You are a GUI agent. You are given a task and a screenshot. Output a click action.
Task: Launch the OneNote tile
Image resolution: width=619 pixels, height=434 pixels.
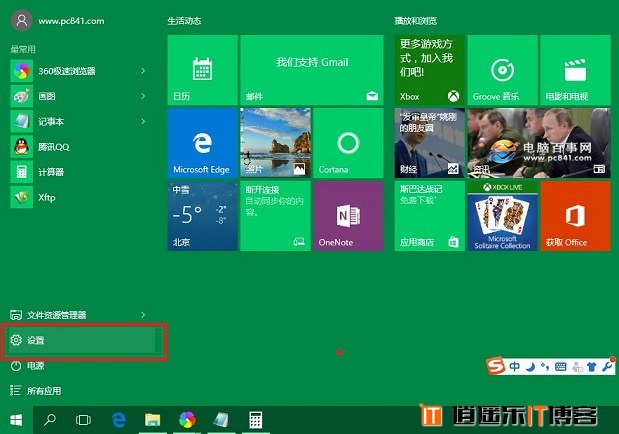click(348, 216)
